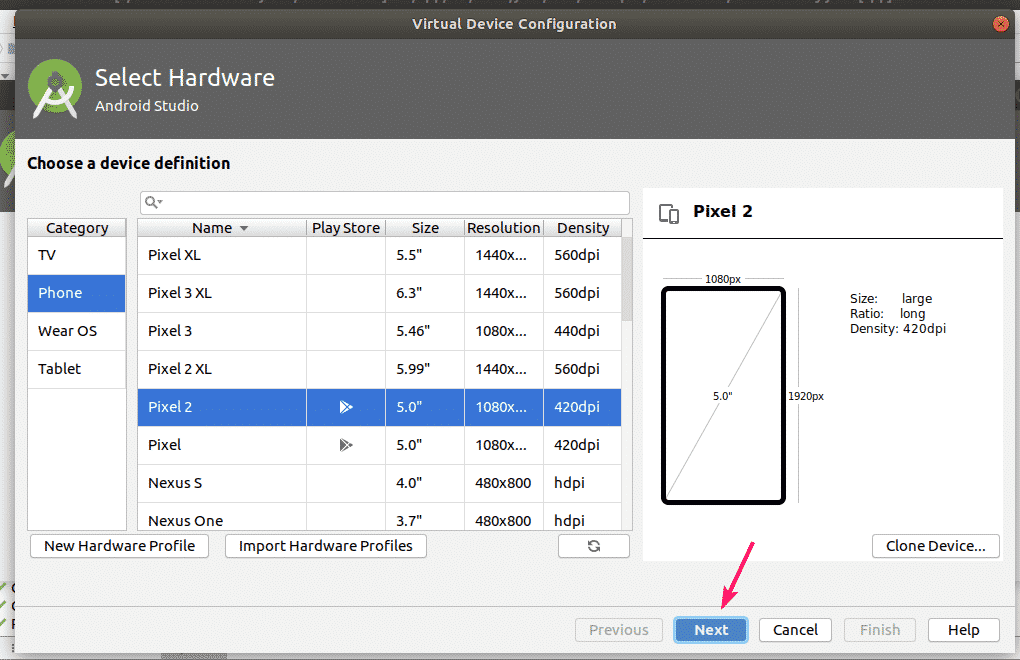
Task: Click the device list vertical scrollbar
Action: tap(627, 279)
